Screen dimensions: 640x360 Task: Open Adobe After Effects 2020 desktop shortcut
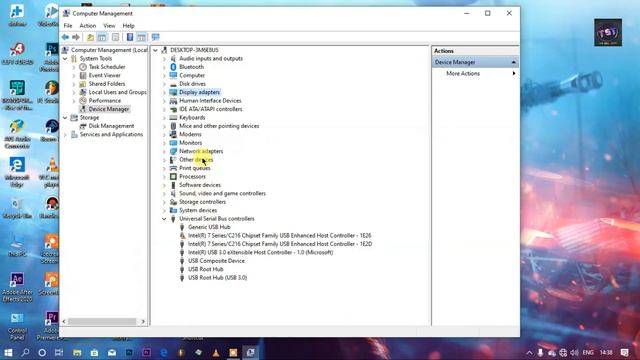tap(17, 288)
